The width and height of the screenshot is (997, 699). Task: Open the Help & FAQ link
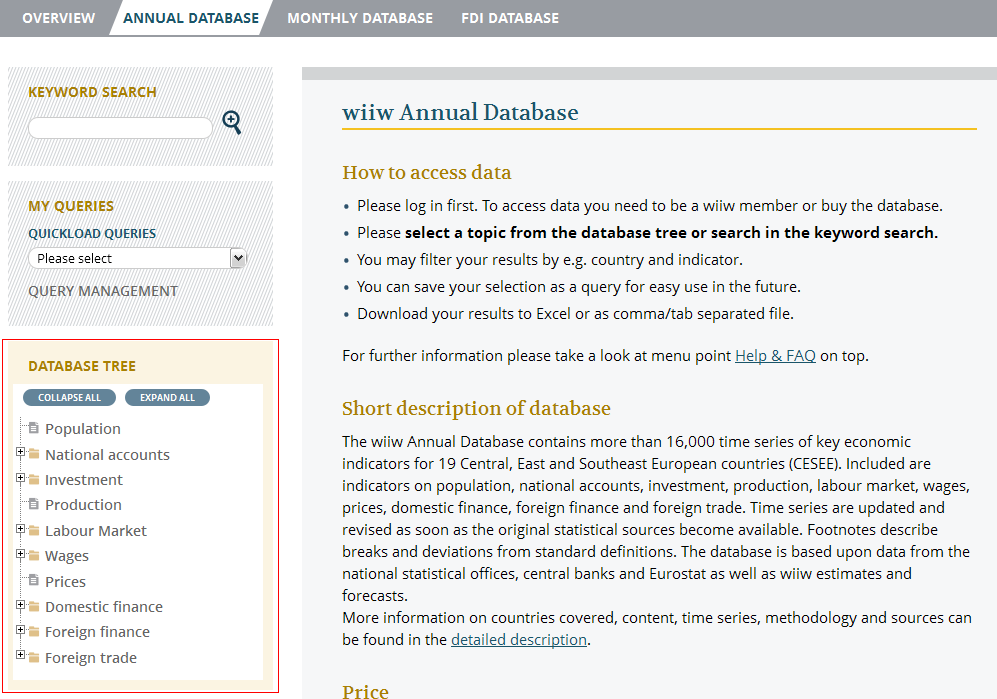pyautogui.click(x=775, y=355)
